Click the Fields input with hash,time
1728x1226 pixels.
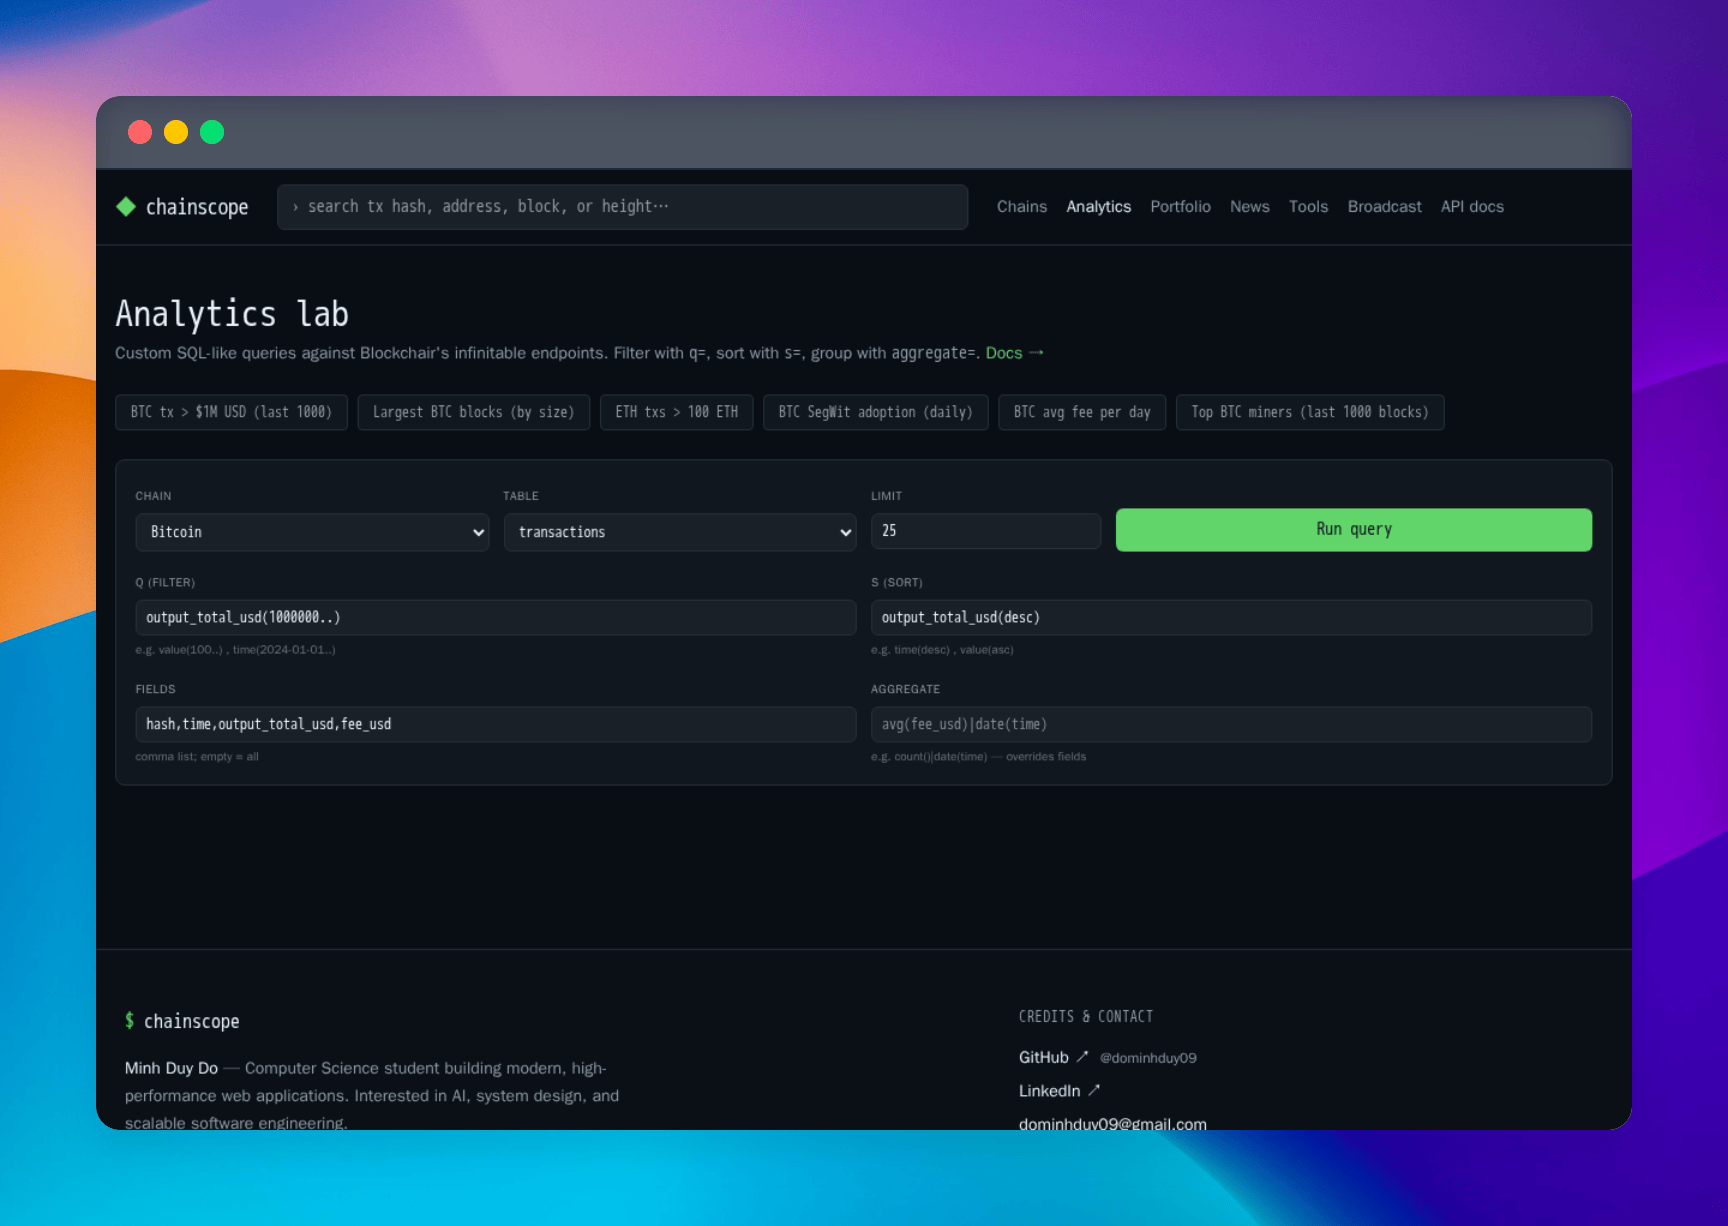click(x=496, y=725)
